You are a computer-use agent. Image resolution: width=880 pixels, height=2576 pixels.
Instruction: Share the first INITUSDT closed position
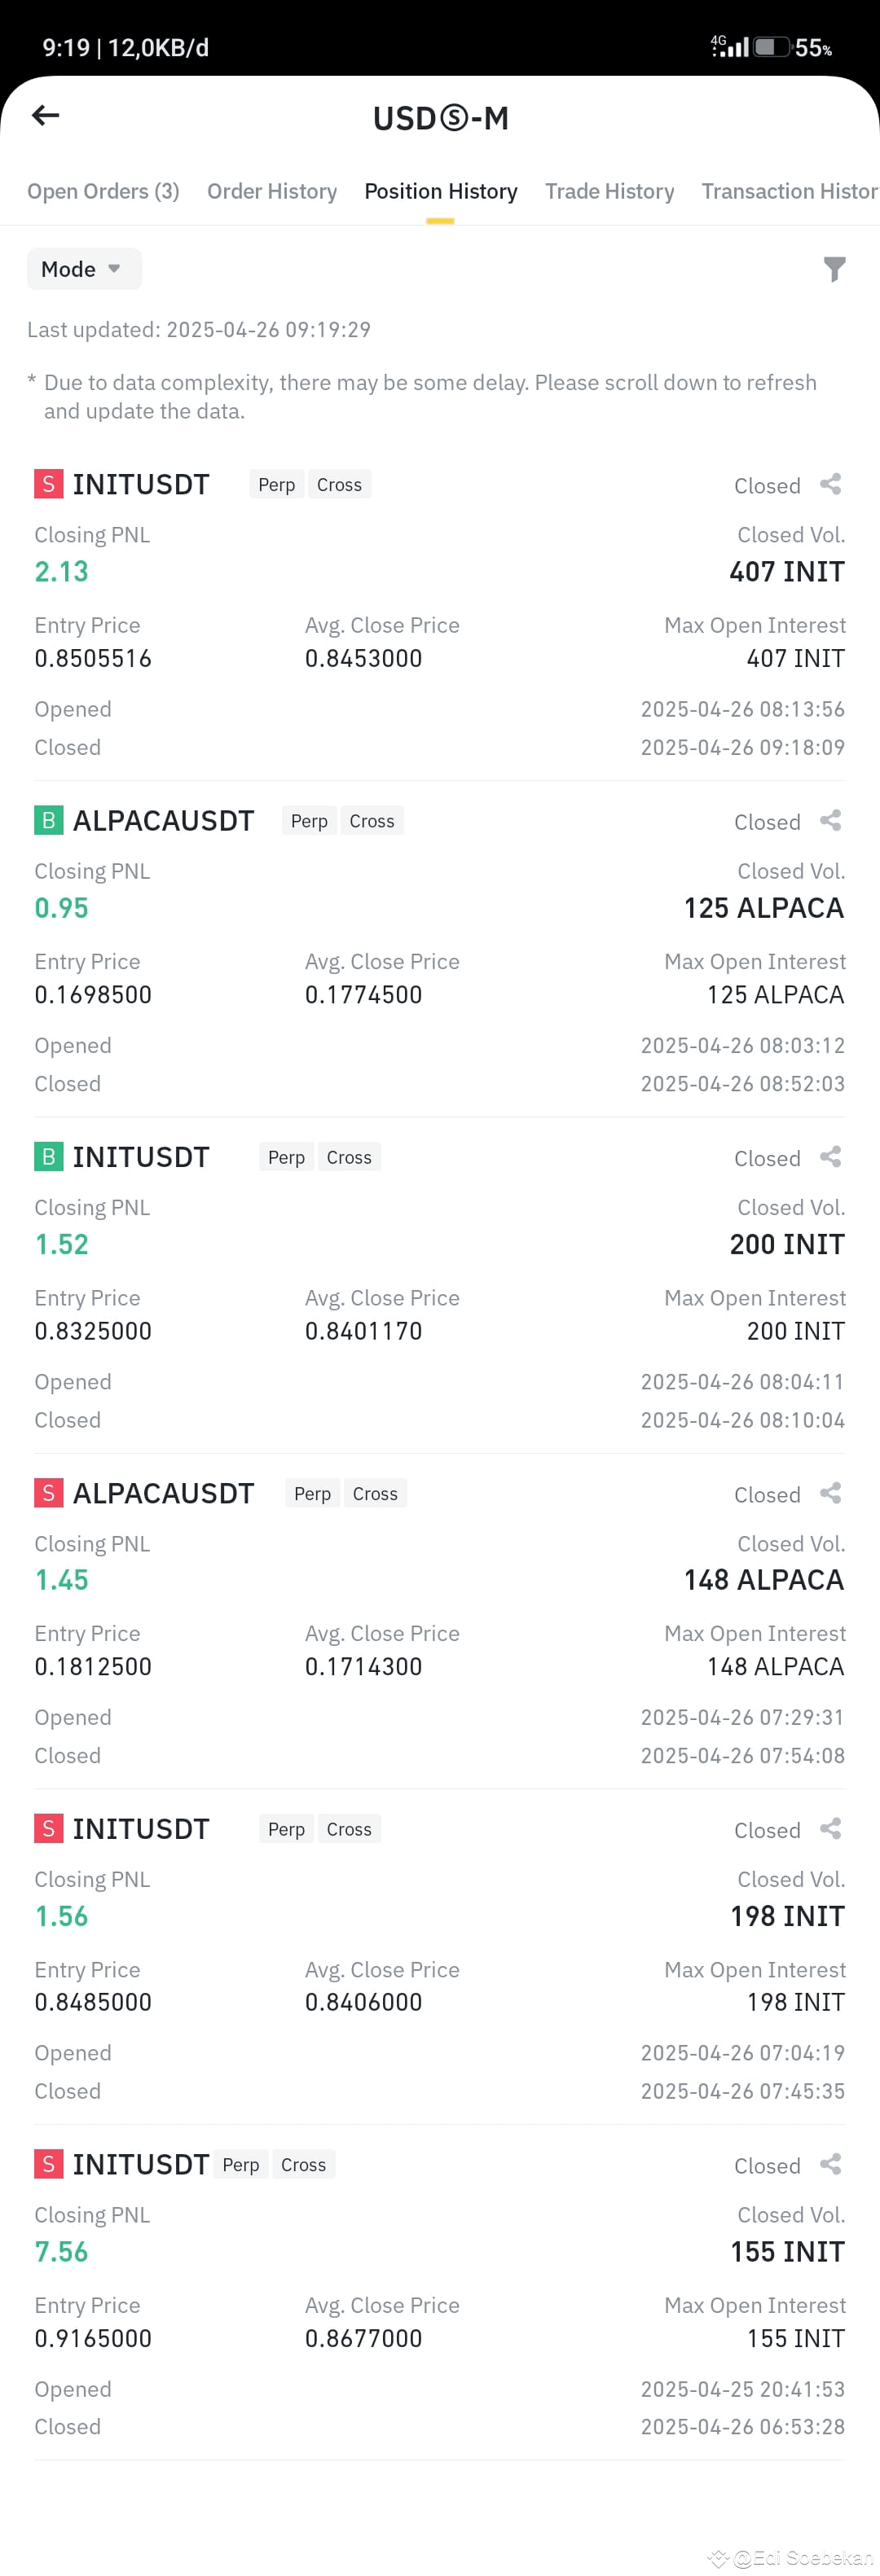830,485
